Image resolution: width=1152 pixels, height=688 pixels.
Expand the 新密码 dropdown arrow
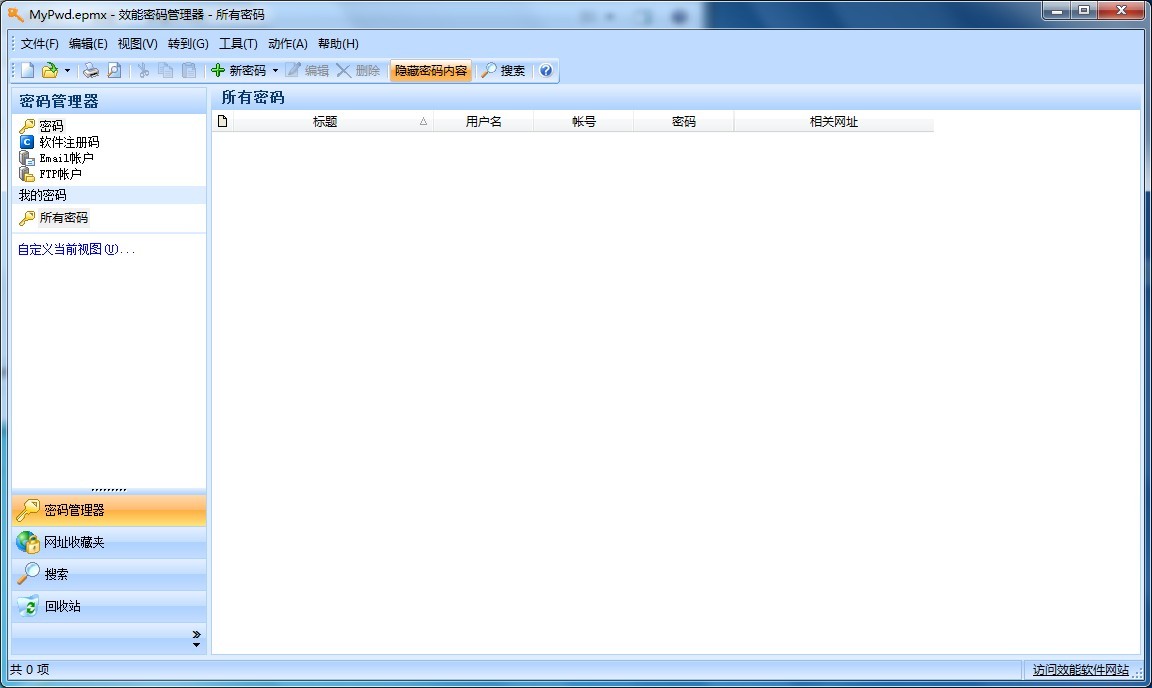275,71
